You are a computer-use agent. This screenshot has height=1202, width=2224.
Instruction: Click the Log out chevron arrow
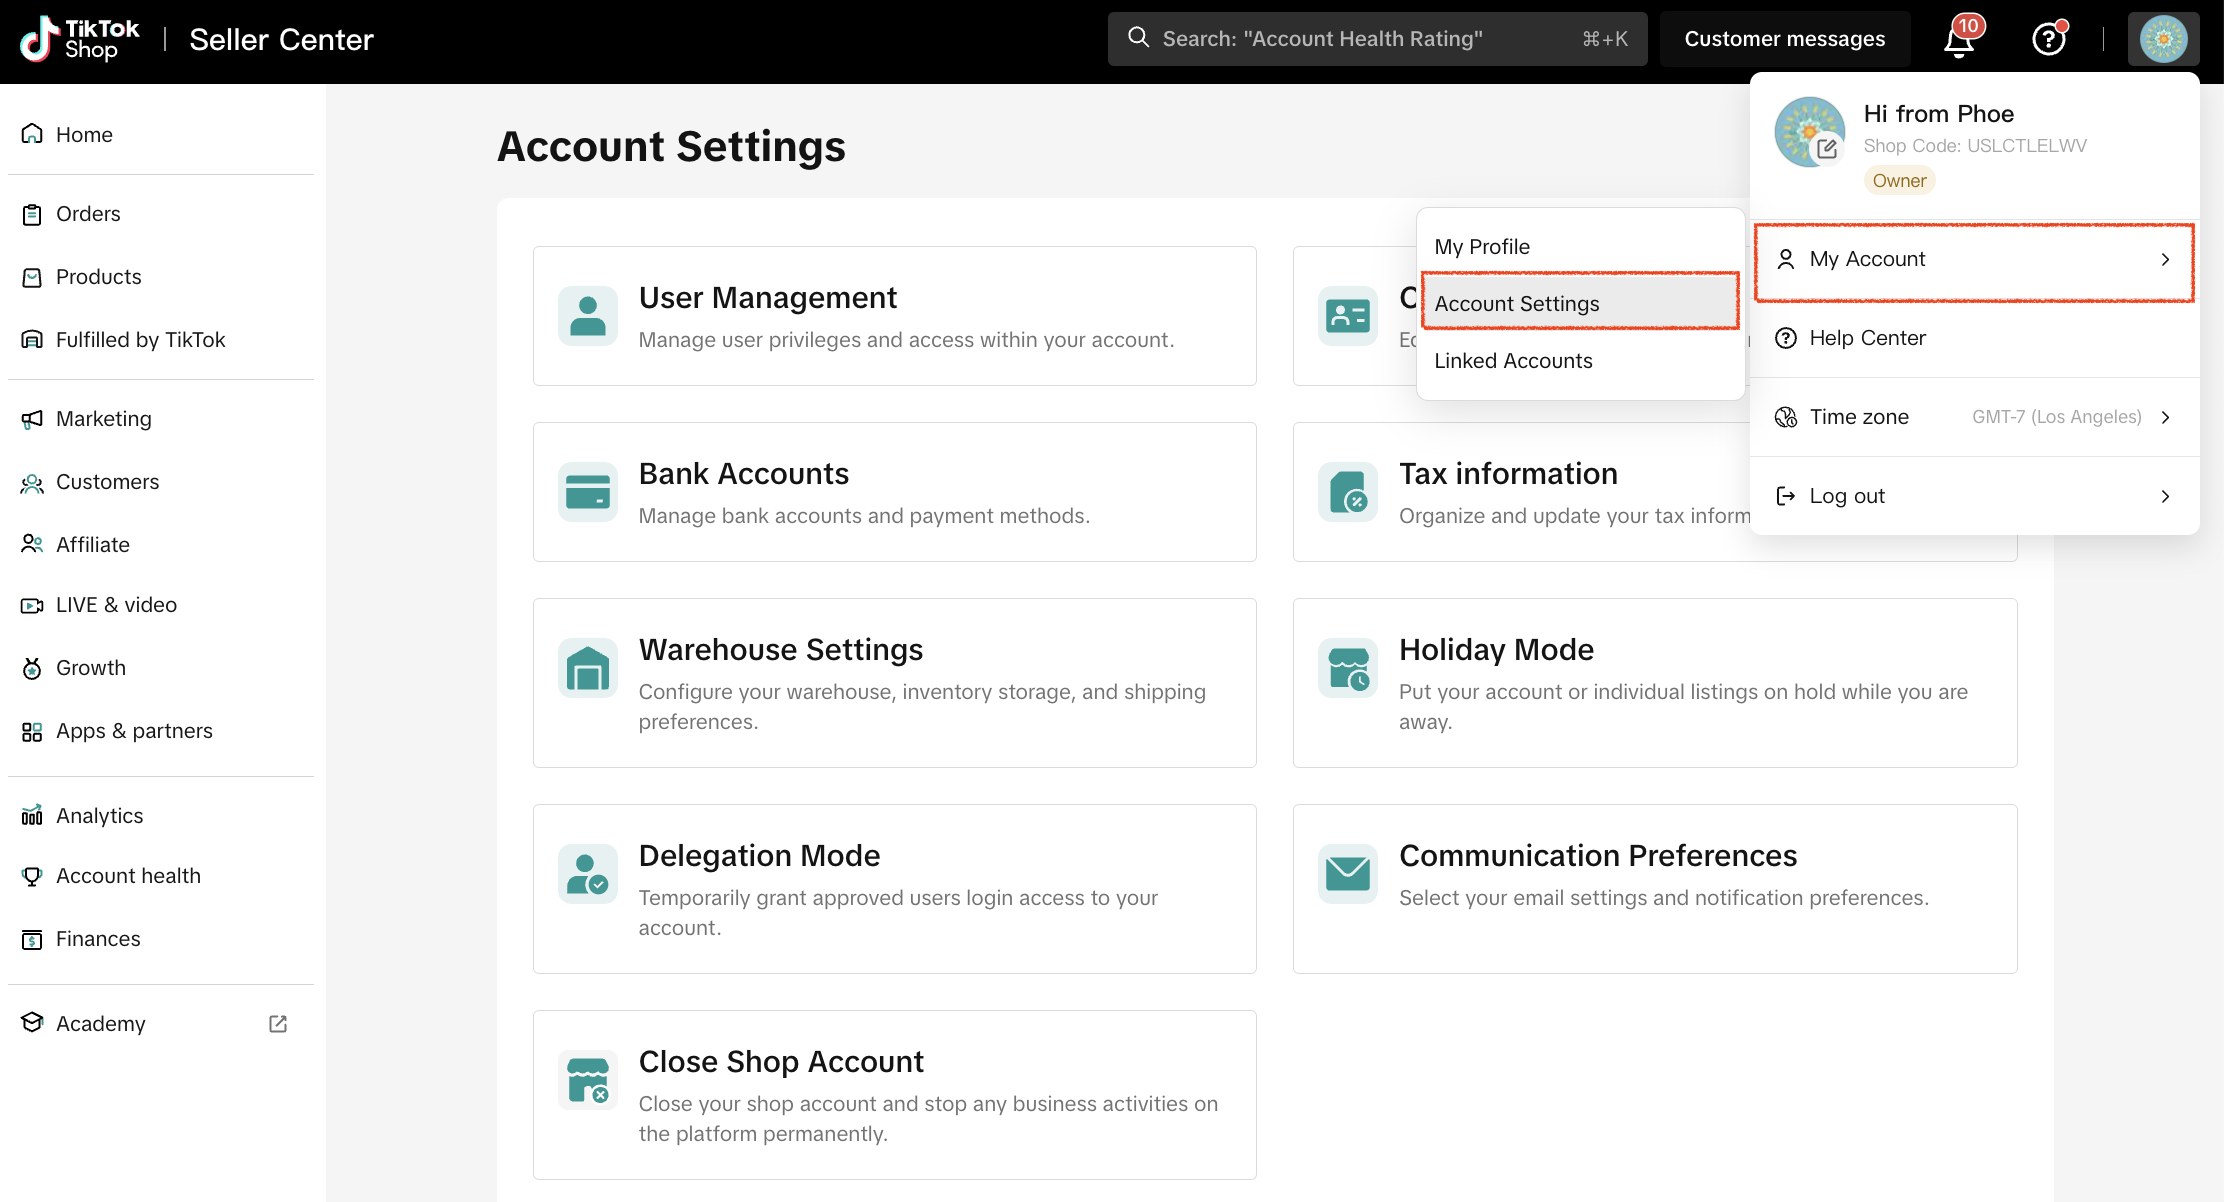[2165, 496]
